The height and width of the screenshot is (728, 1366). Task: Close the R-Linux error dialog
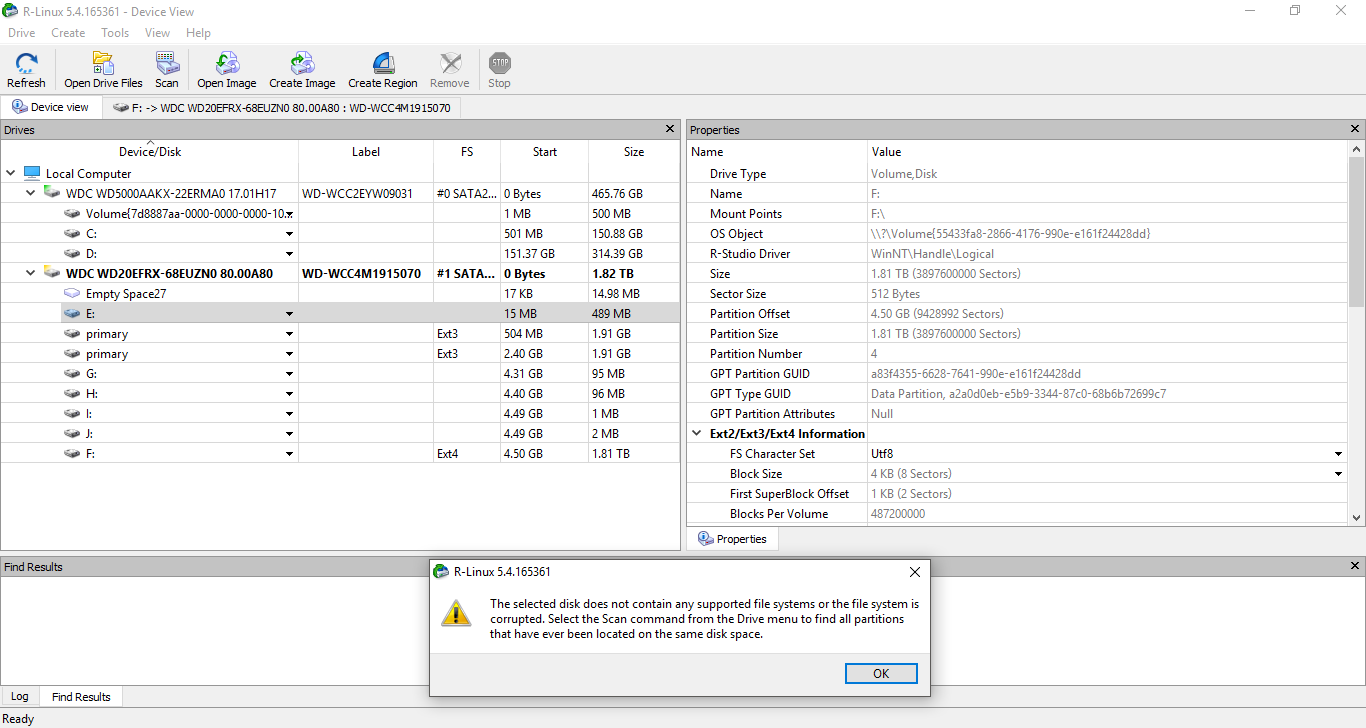point(915,572)
